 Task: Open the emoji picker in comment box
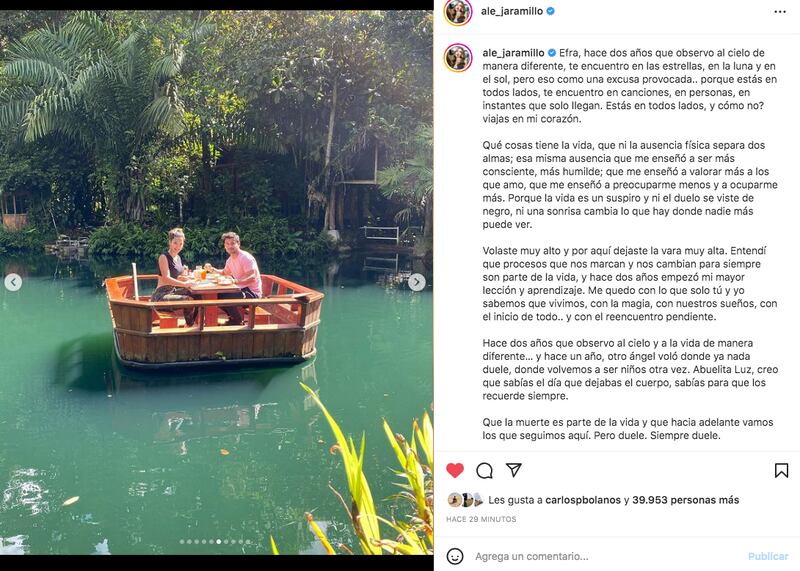point(455,556)
